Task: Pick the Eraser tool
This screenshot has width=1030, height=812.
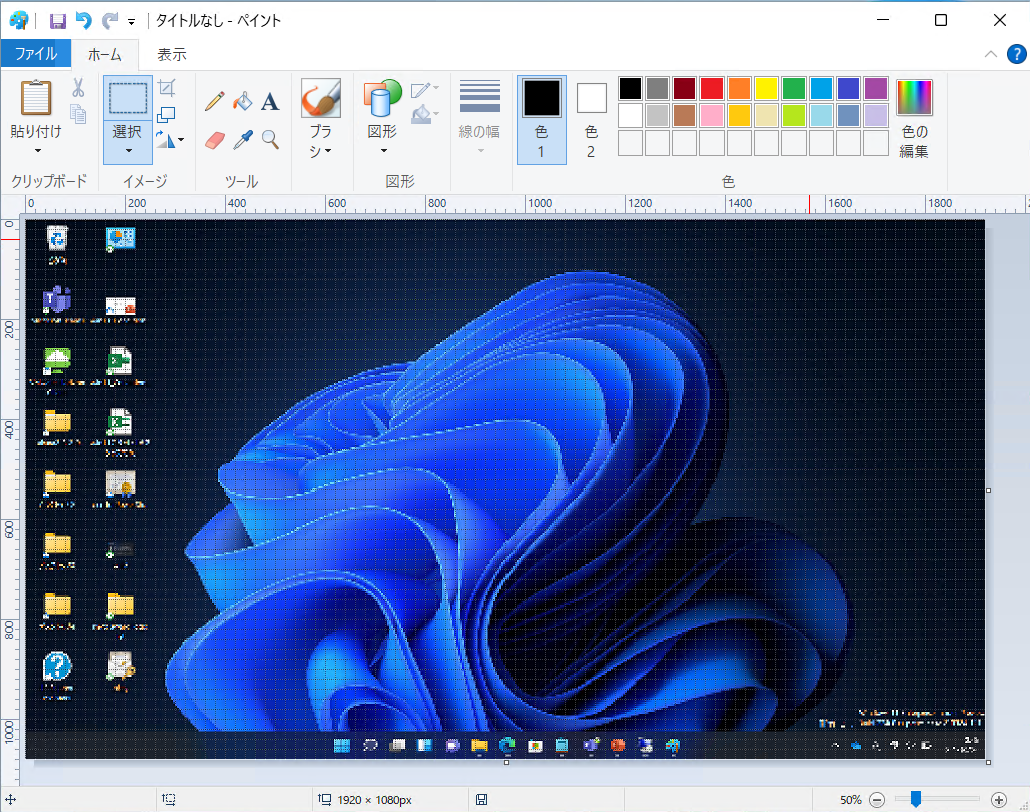Action: tap(215, 139)
